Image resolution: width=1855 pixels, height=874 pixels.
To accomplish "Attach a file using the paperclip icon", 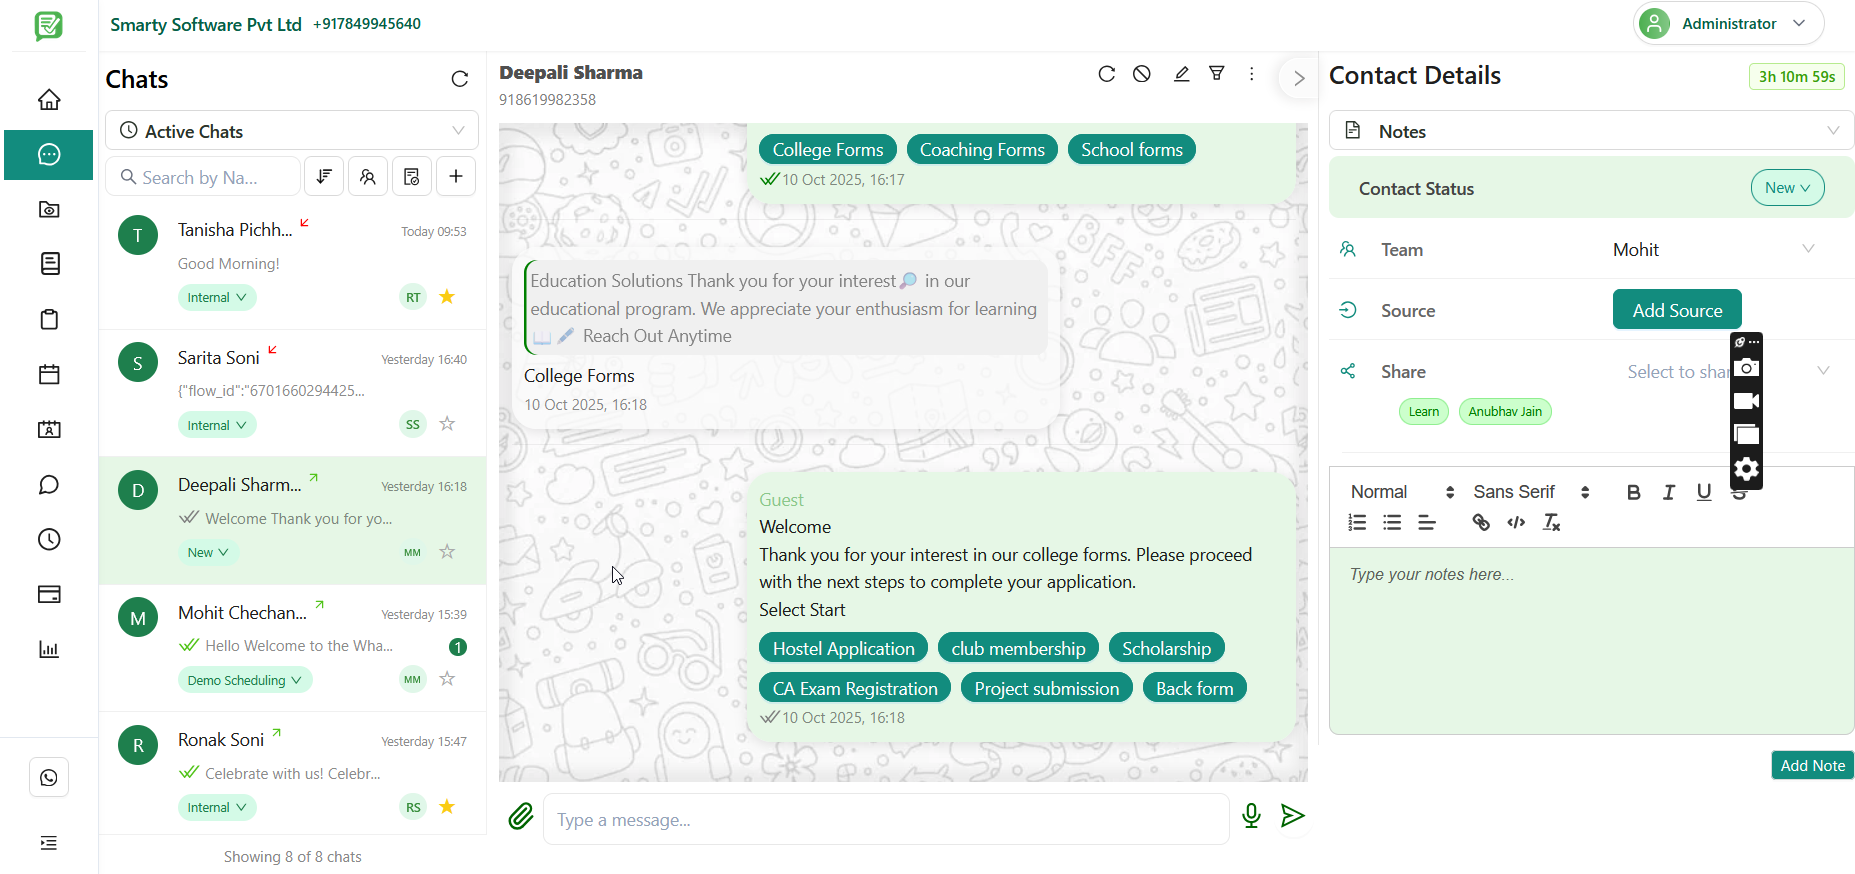I will click(521, 817).
